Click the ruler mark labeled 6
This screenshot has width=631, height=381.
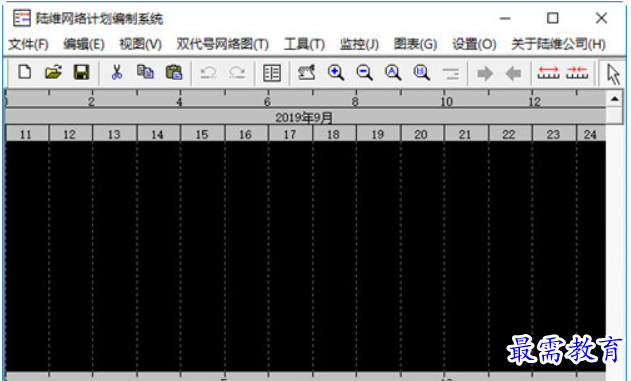pos(267,101)
